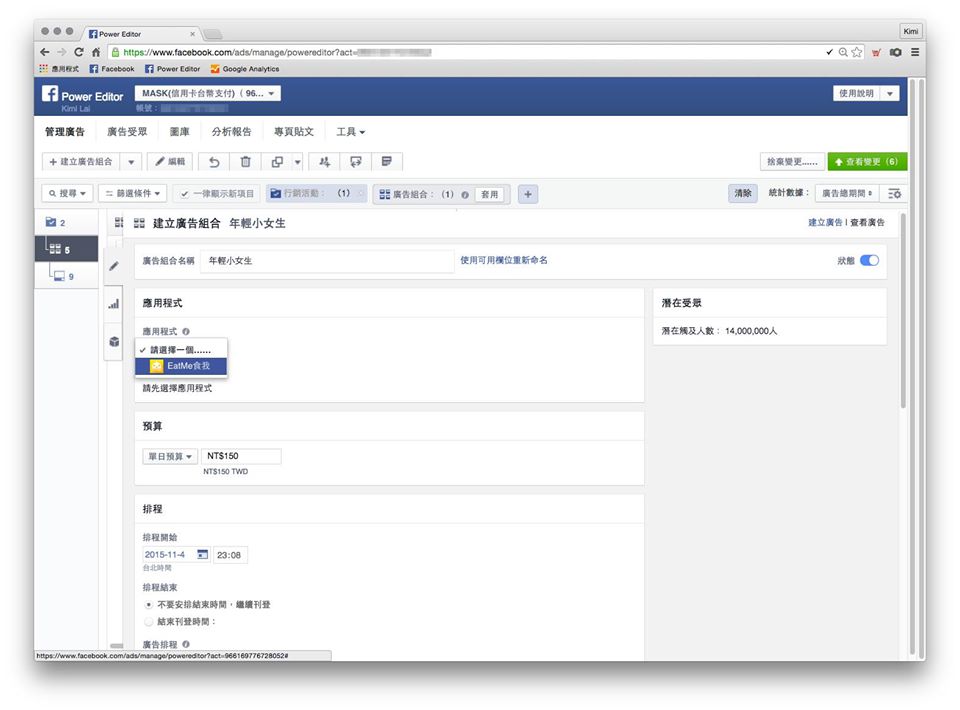Click the undo arrow in the toolbar
The image size is (960, 710).
coord(214,162)
